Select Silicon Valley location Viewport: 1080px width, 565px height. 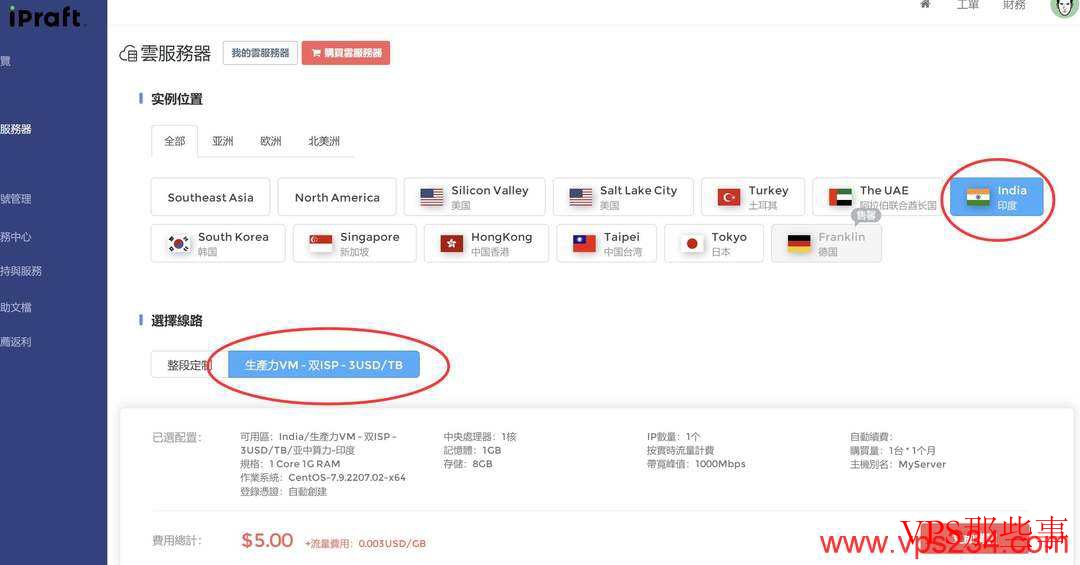point(475,197)
